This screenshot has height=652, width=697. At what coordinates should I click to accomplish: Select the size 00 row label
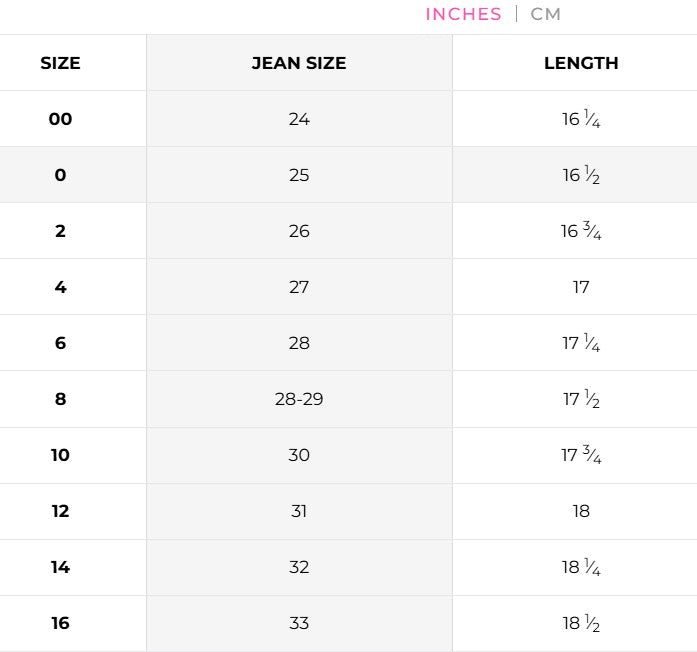point(60,119)
